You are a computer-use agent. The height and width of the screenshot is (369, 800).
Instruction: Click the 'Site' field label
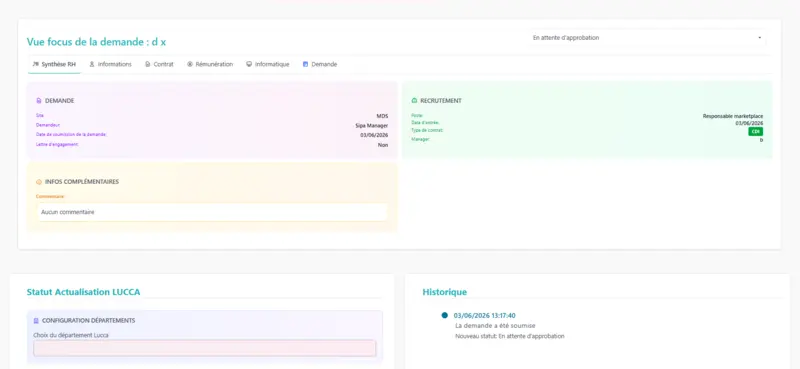click(40, 116)
